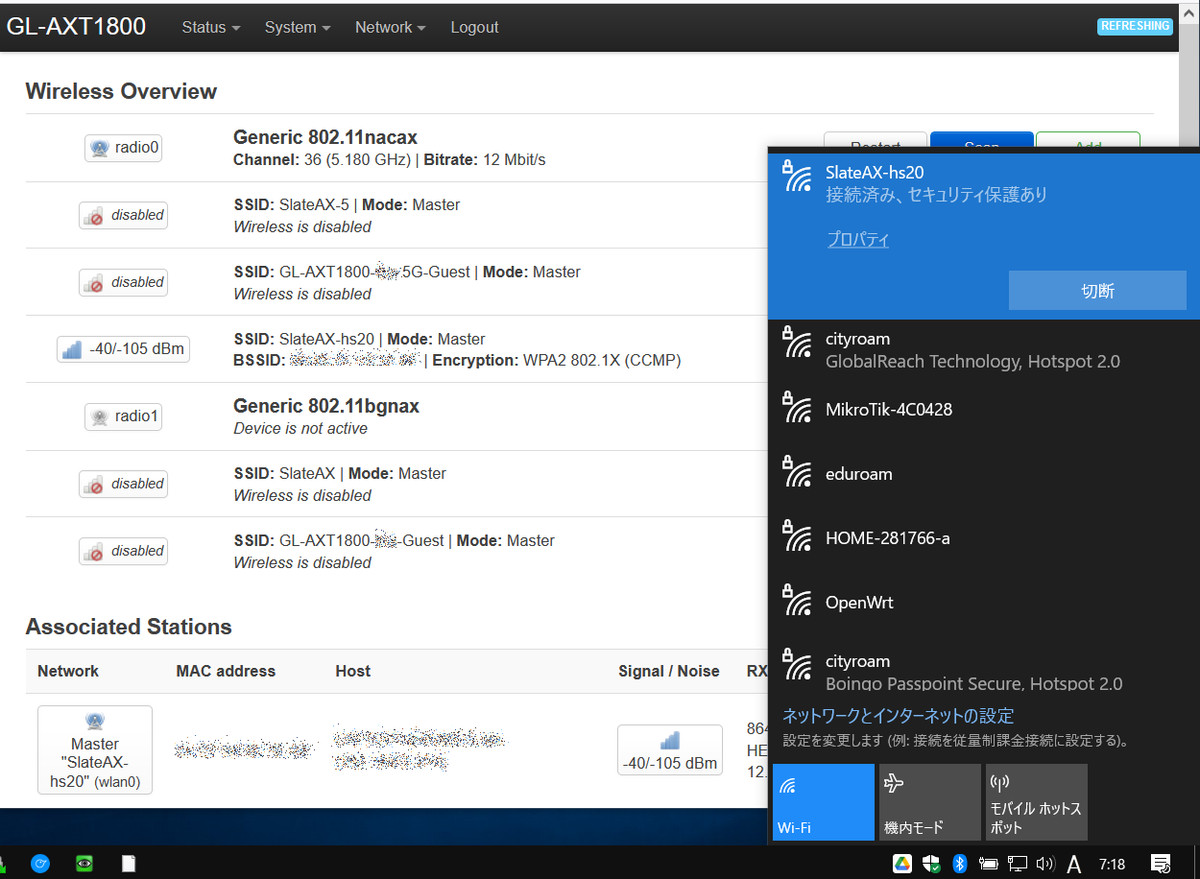Click the "Host" column header
Image resolution: width=1200 pixels, height=879 pixels.
coord(353,671)
